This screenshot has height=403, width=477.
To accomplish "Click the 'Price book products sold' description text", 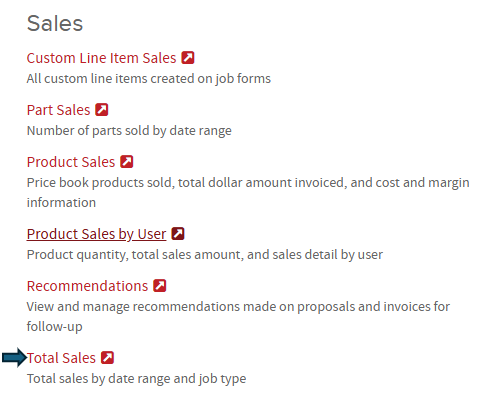I will tap(248, 192).
